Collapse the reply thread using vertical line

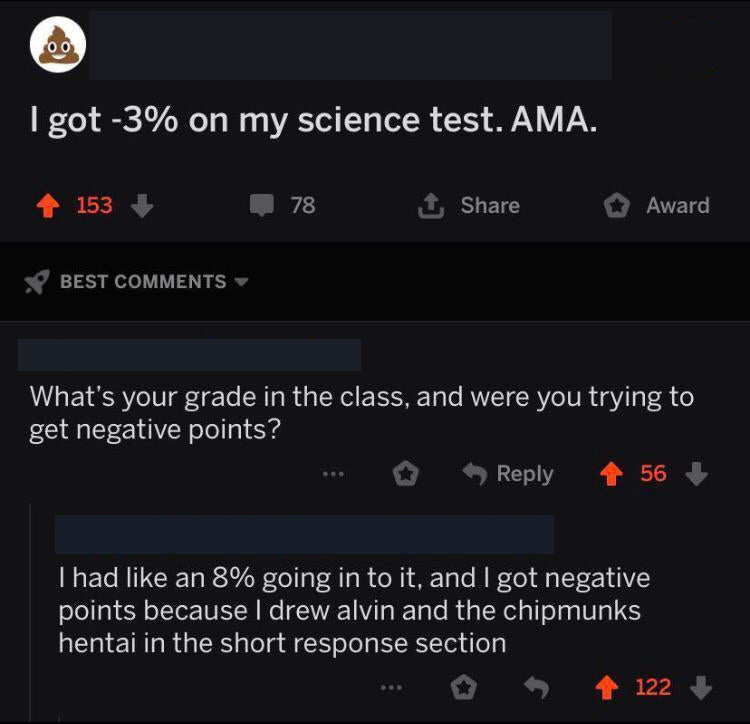31,612
